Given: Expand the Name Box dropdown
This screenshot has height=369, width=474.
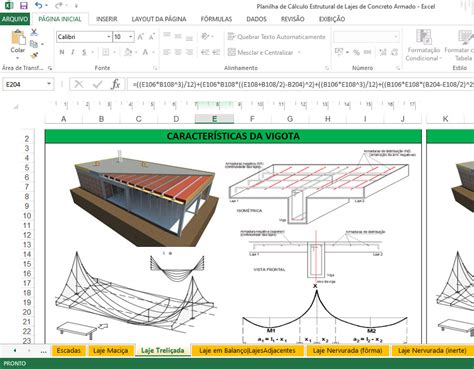Looking at the screenshot, I should (49, 84).
